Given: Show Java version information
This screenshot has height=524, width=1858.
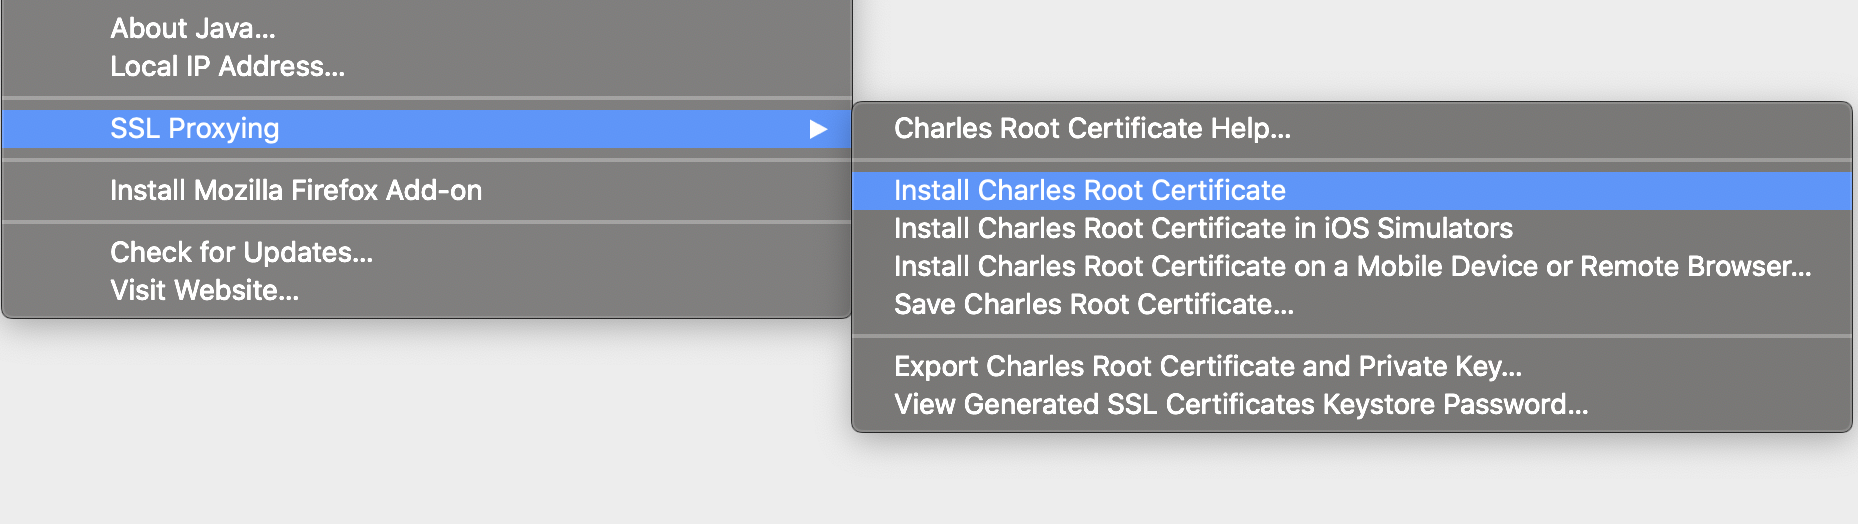Looking at the screenshot, I should pos(192,28).
